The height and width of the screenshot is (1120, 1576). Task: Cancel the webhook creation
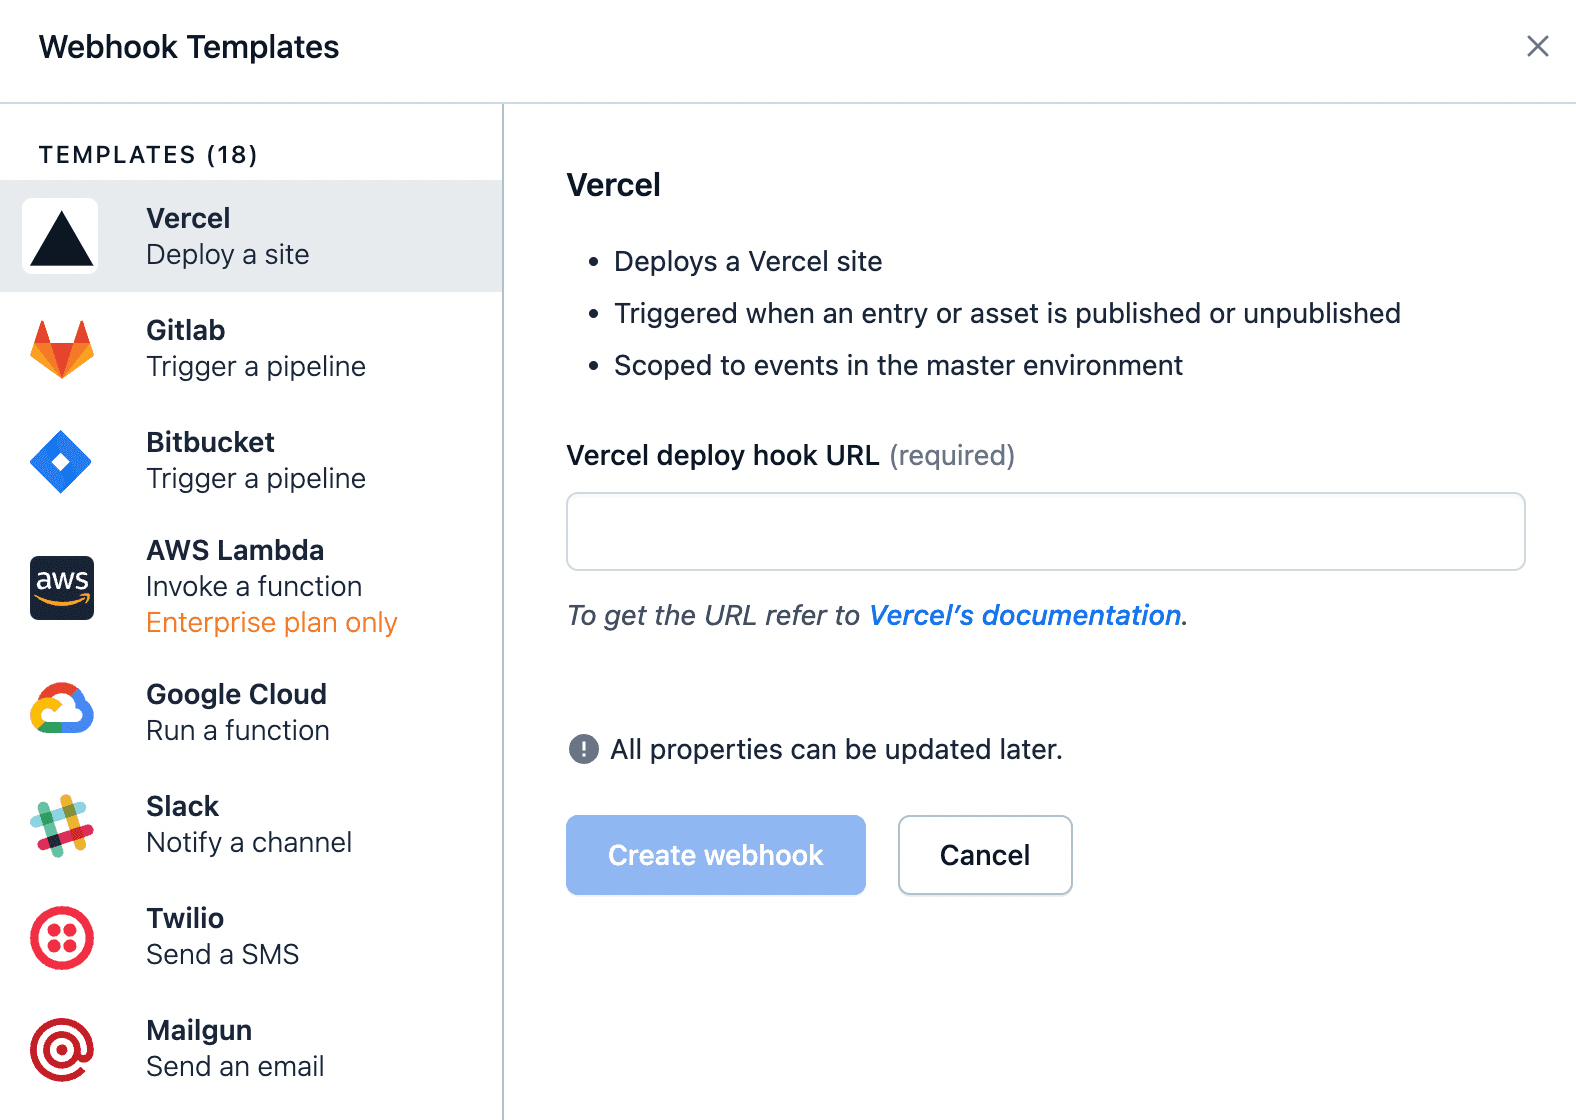[x=984, y=855]
